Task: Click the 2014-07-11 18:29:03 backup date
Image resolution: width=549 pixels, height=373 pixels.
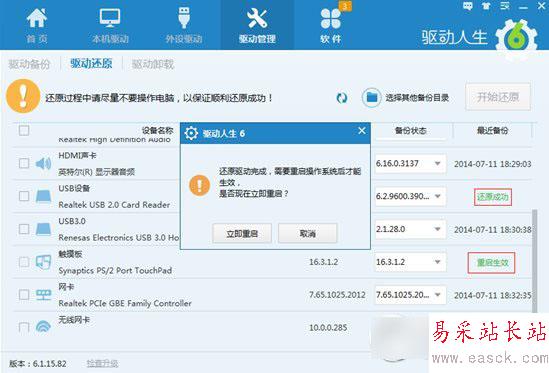Action: coord(493,164)
